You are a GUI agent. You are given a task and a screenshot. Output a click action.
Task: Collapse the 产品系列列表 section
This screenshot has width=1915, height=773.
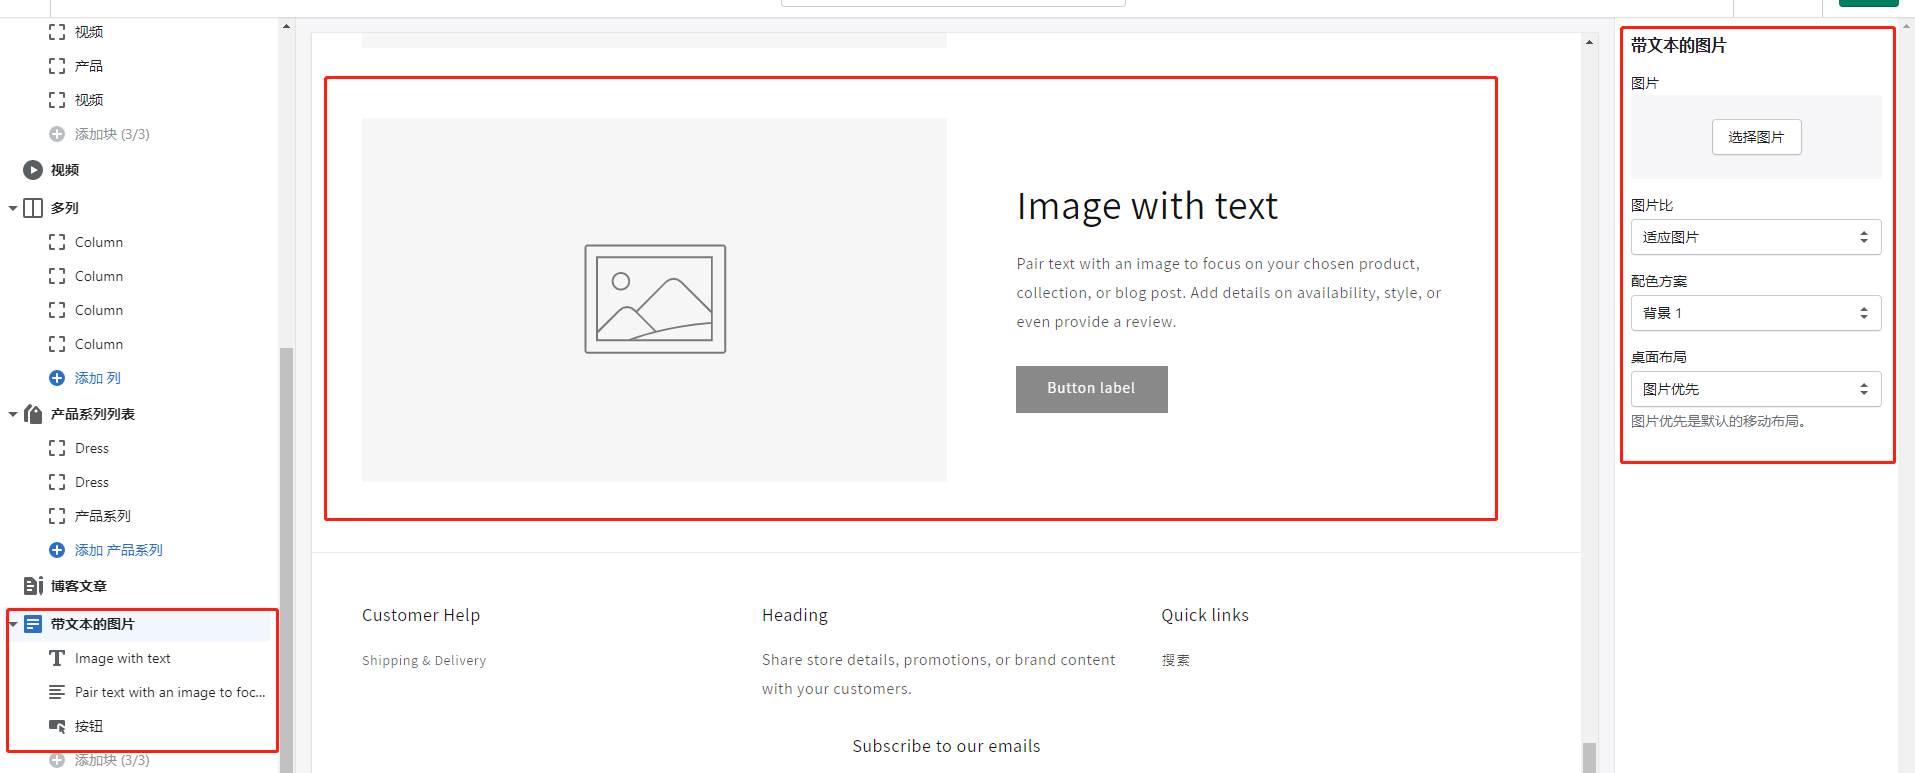pos(13,414)
